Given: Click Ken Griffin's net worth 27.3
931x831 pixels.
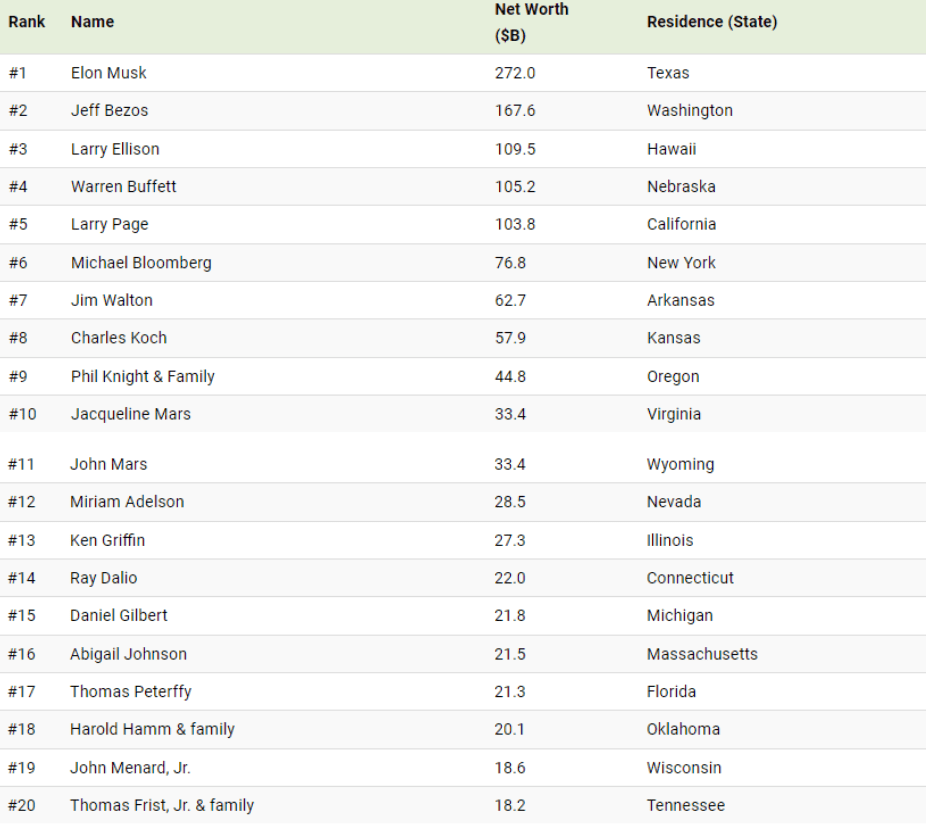Looking at the screenshot, I should (x=509, y=540).
